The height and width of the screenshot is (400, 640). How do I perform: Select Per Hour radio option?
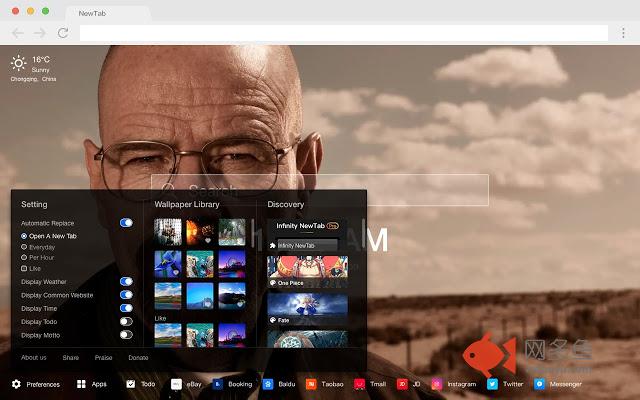[24, 258]
